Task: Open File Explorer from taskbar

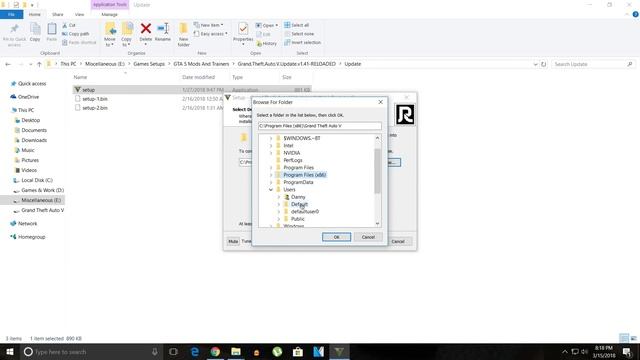Action: [236, 351]
